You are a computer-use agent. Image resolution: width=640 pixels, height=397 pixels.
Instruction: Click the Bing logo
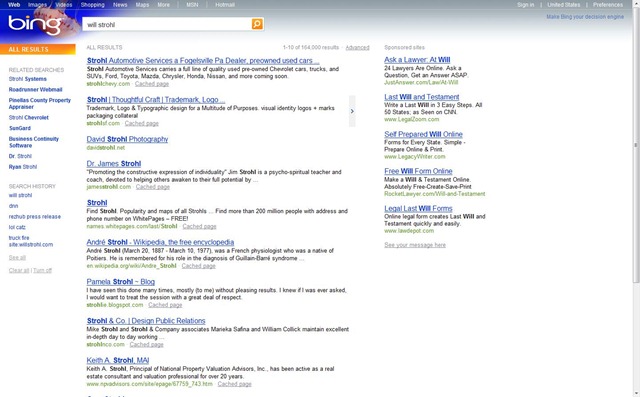pyautogui.click(x=34, y=24)
